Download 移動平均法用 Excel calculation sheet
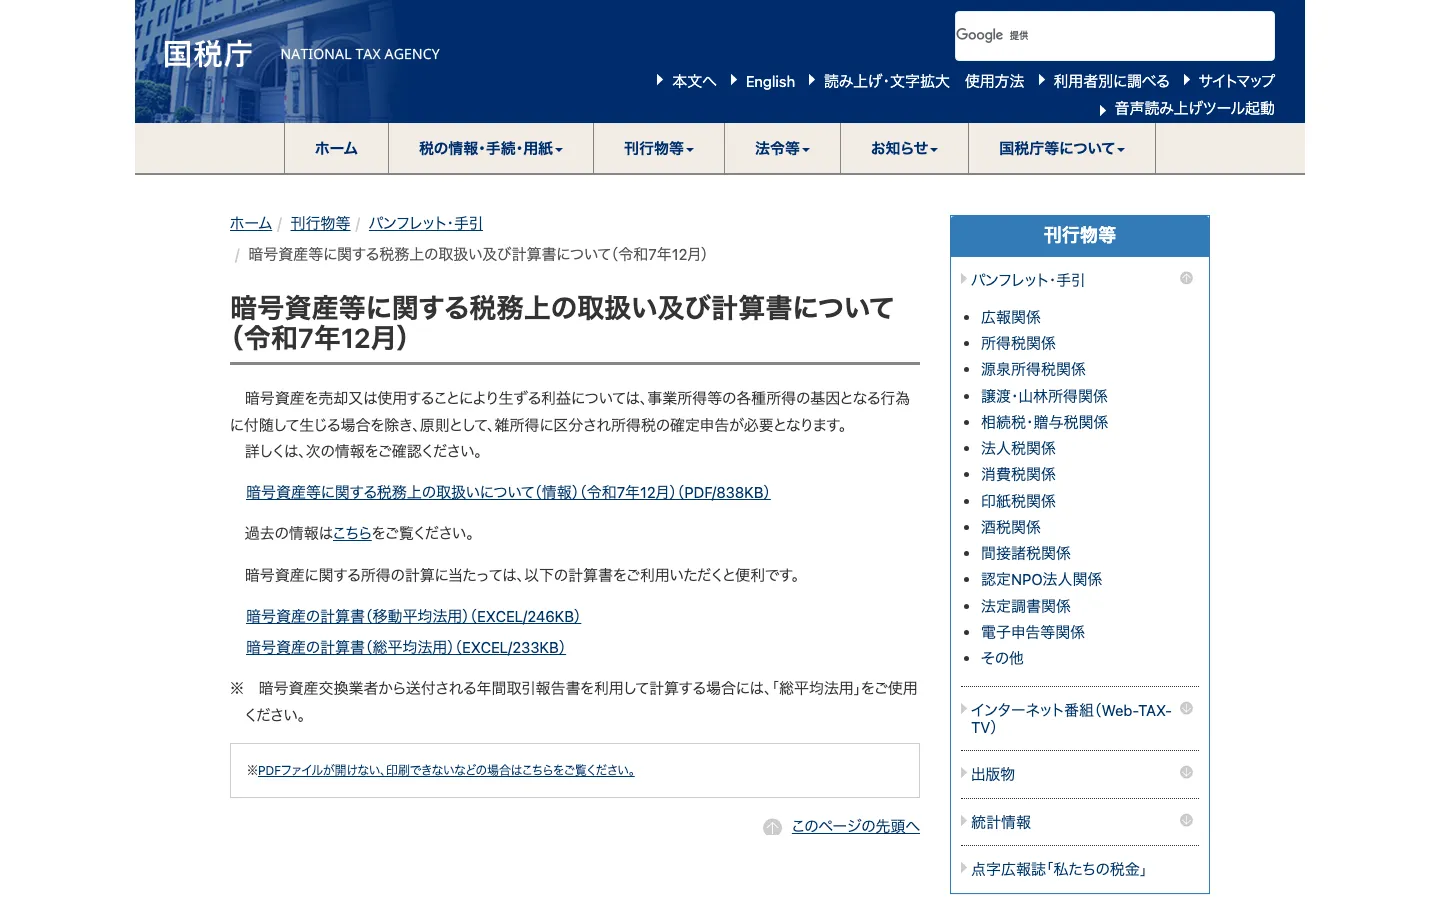The width and height of the screenshot is (1440, 900). (413, 616)
